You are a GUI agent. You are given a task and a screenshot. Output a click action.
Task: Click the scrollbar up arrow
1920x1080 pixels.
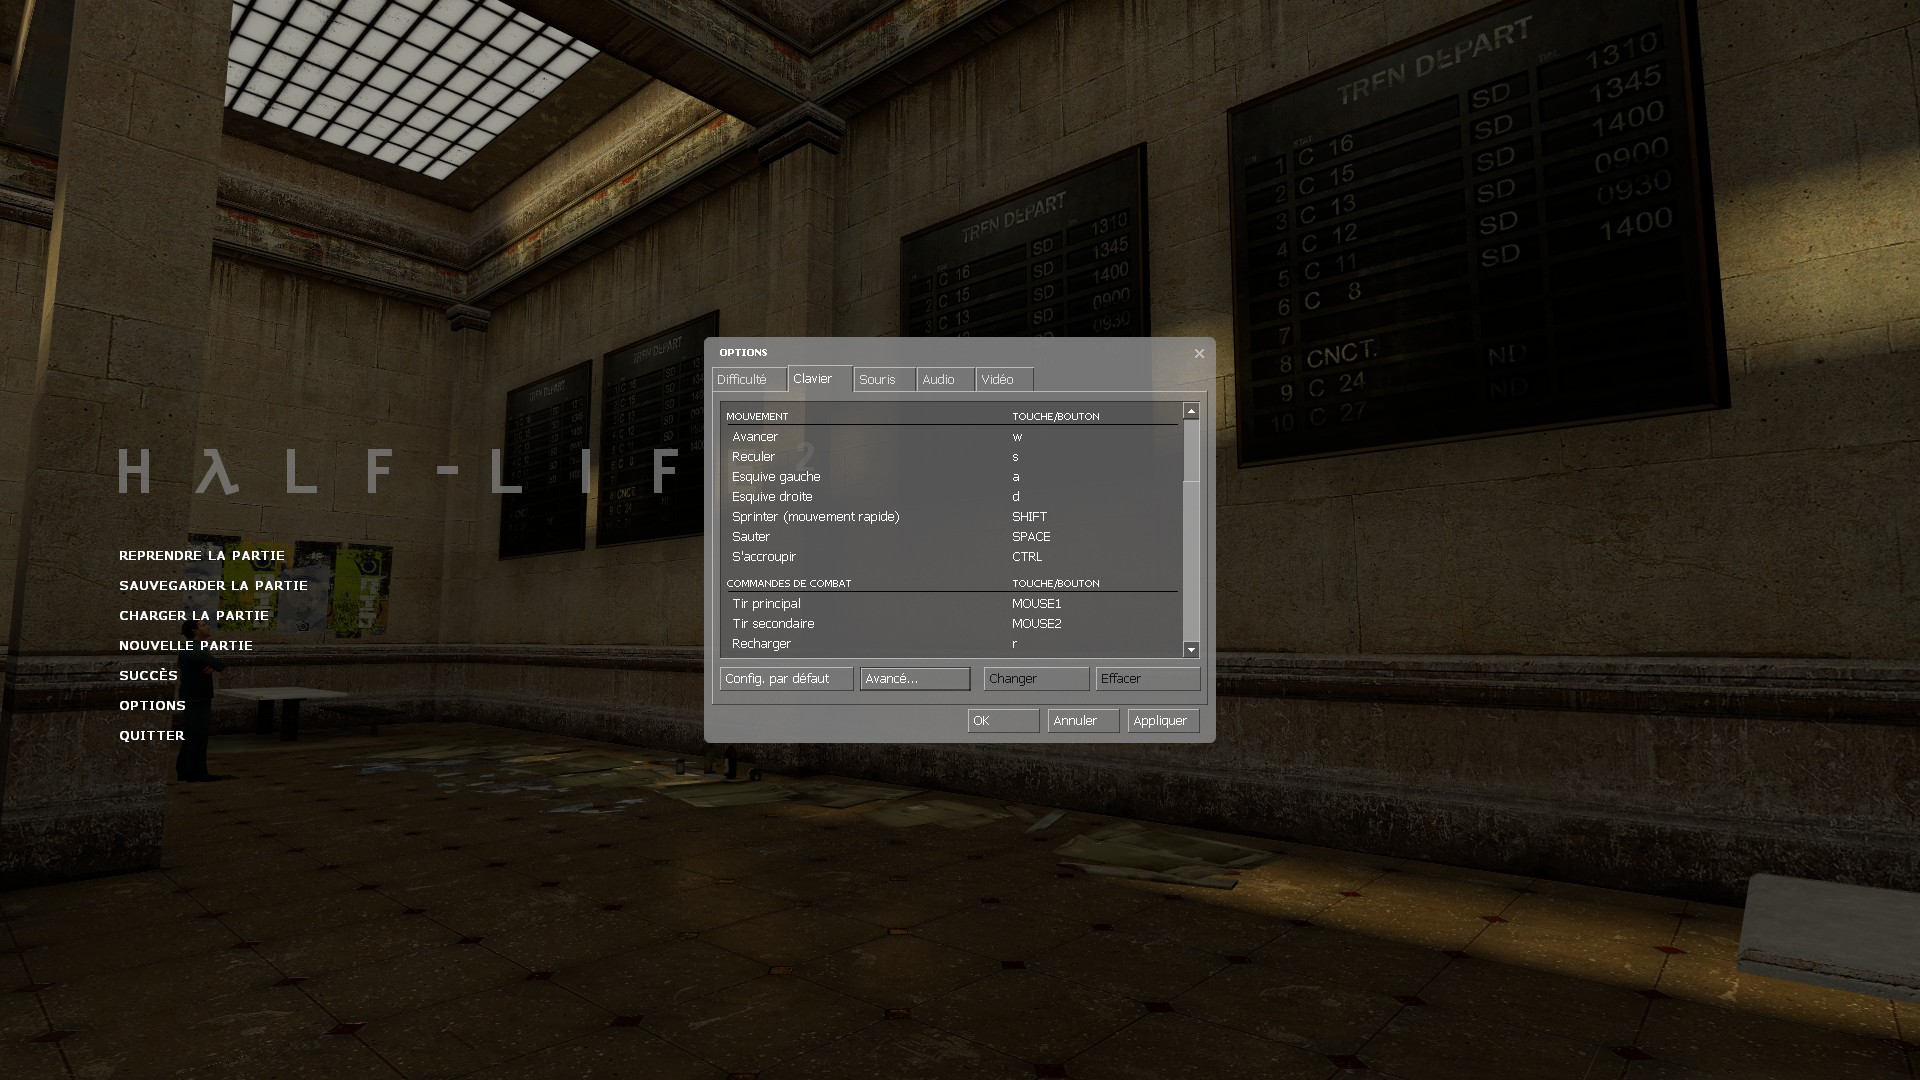tap(1191, 411)
